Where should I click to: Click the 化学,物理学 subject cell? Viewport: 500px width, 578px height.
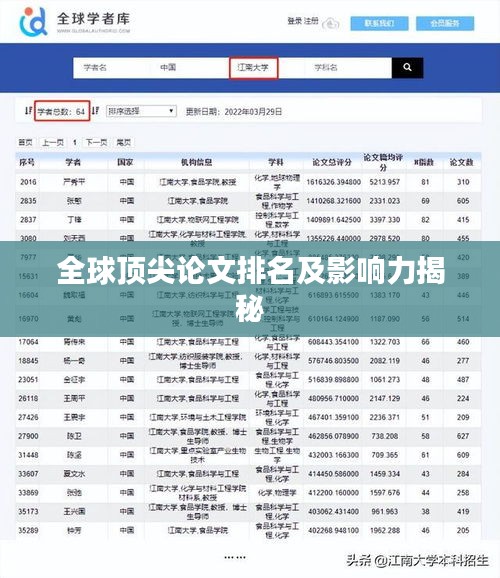pos(277,493)
